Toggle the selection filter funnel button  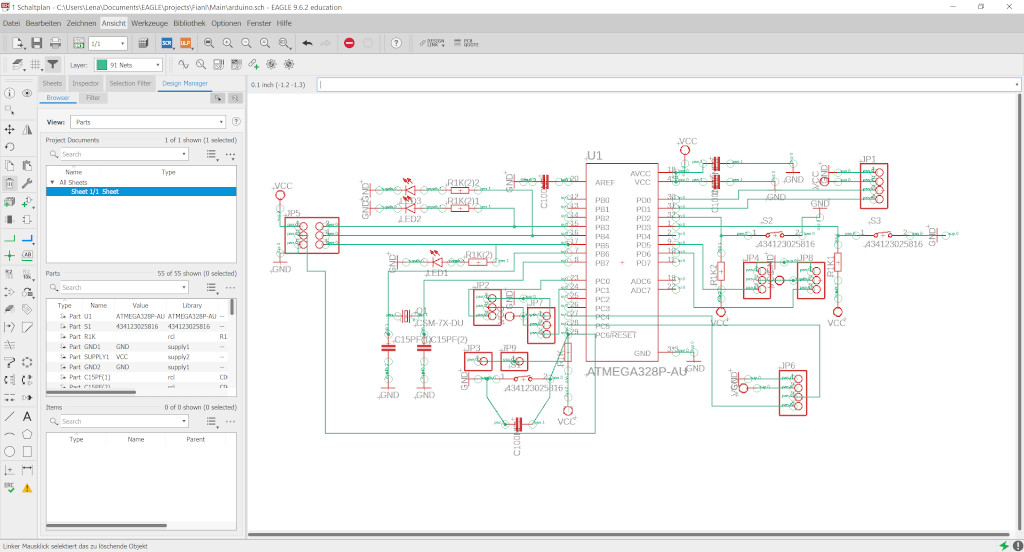click(53, 64)
